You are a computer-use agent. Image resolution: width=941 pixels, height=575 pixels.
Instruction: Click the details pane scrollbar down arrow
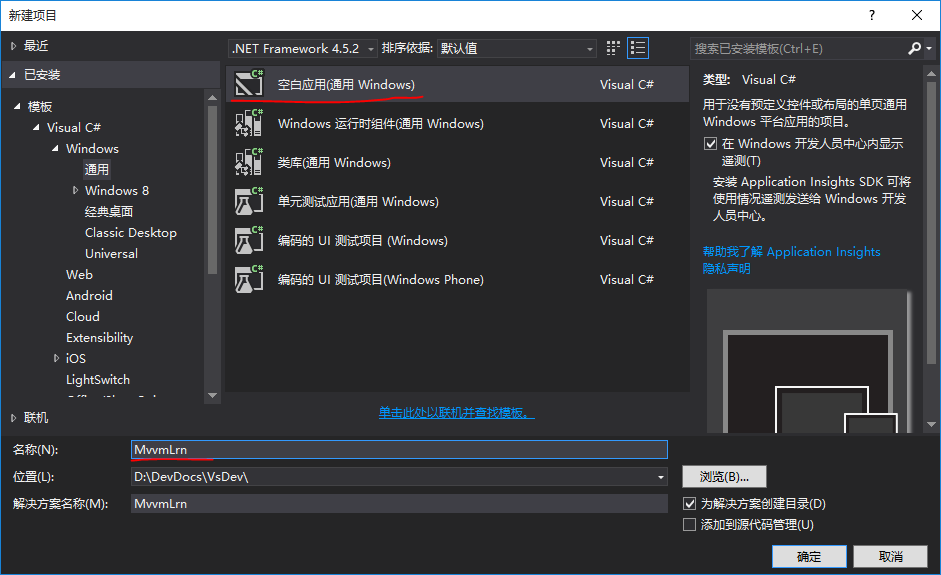(x=931, y=424)
